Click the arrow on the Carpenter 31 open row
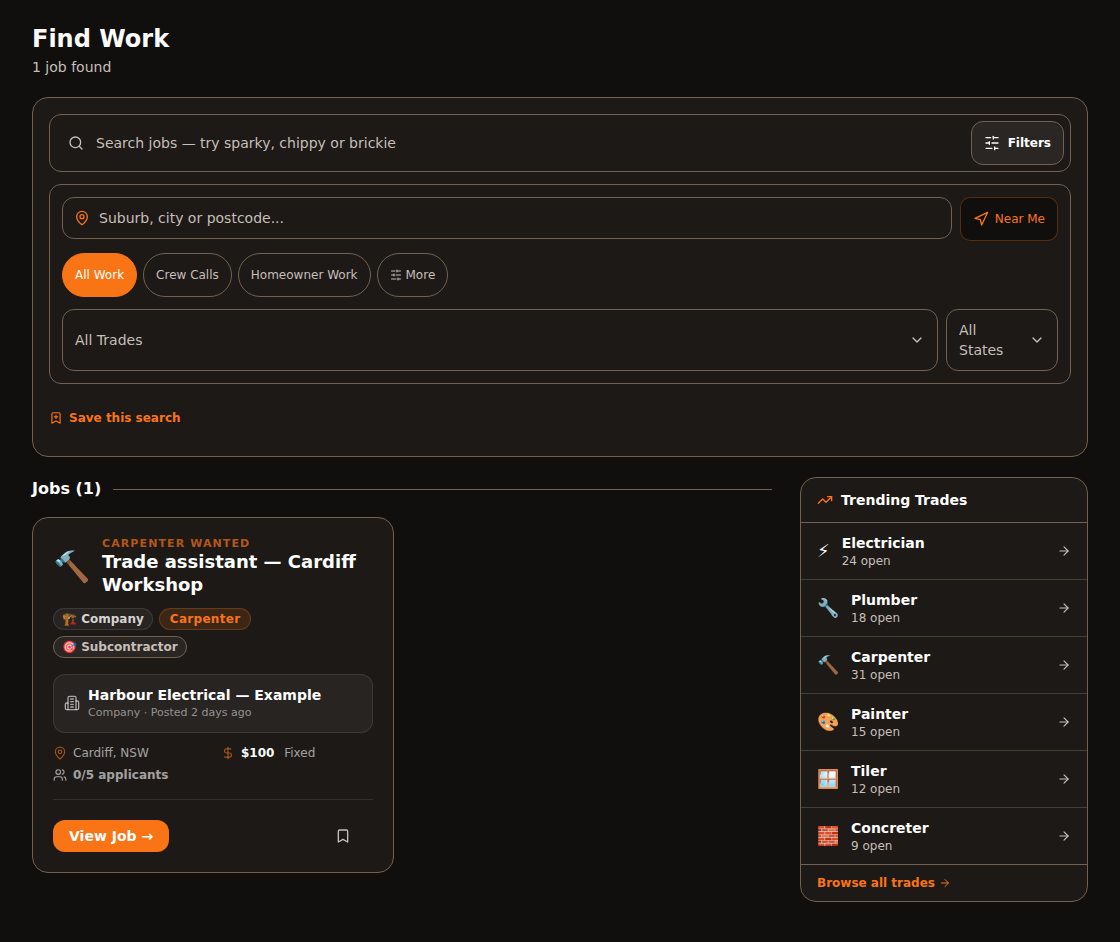This screenshot has width=1120, height=942. point(1064,666)
